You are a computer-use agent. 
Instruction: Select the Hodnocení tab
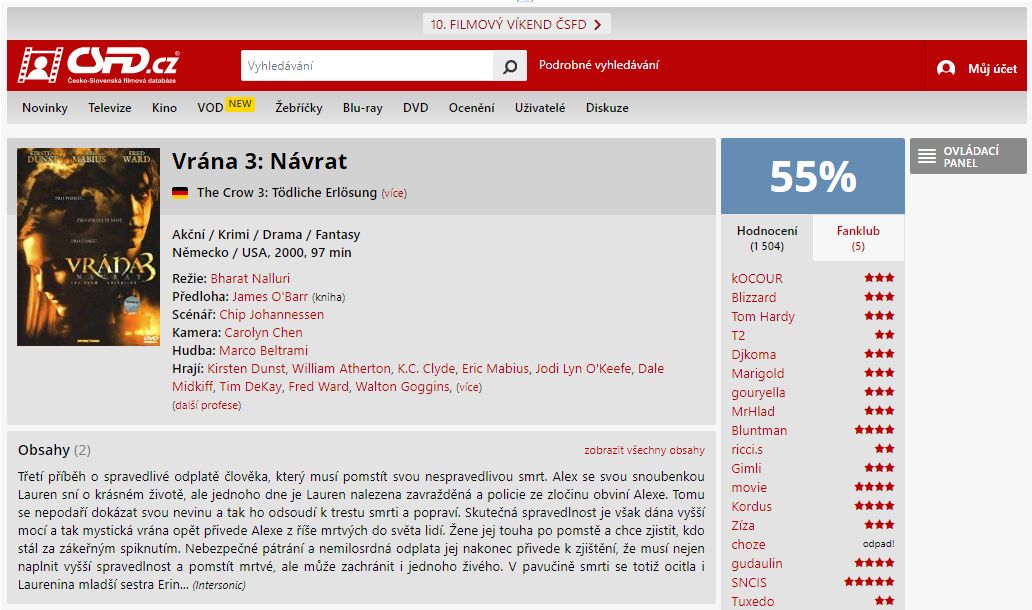point(767,237)
